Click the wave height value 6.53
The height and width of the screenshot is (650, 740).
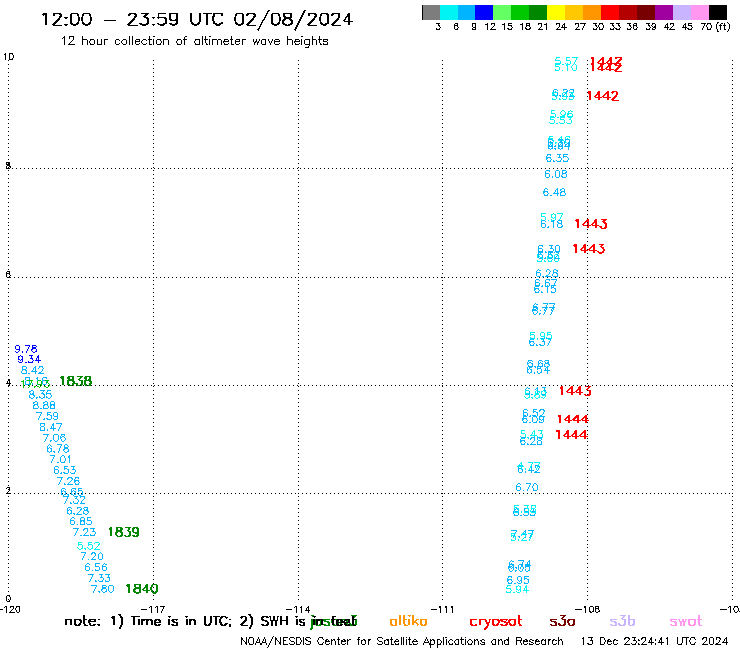click(65, 470)
